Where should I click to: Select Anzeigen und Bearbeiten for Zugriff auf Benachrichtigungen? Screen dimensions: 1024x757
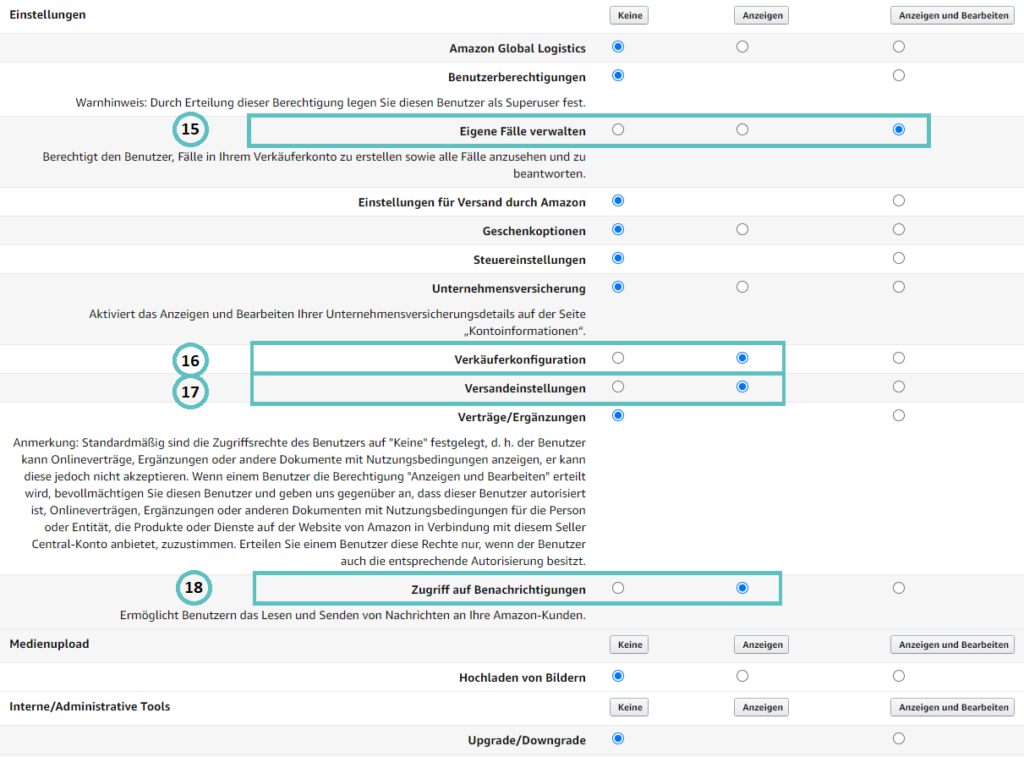point(899,588)
